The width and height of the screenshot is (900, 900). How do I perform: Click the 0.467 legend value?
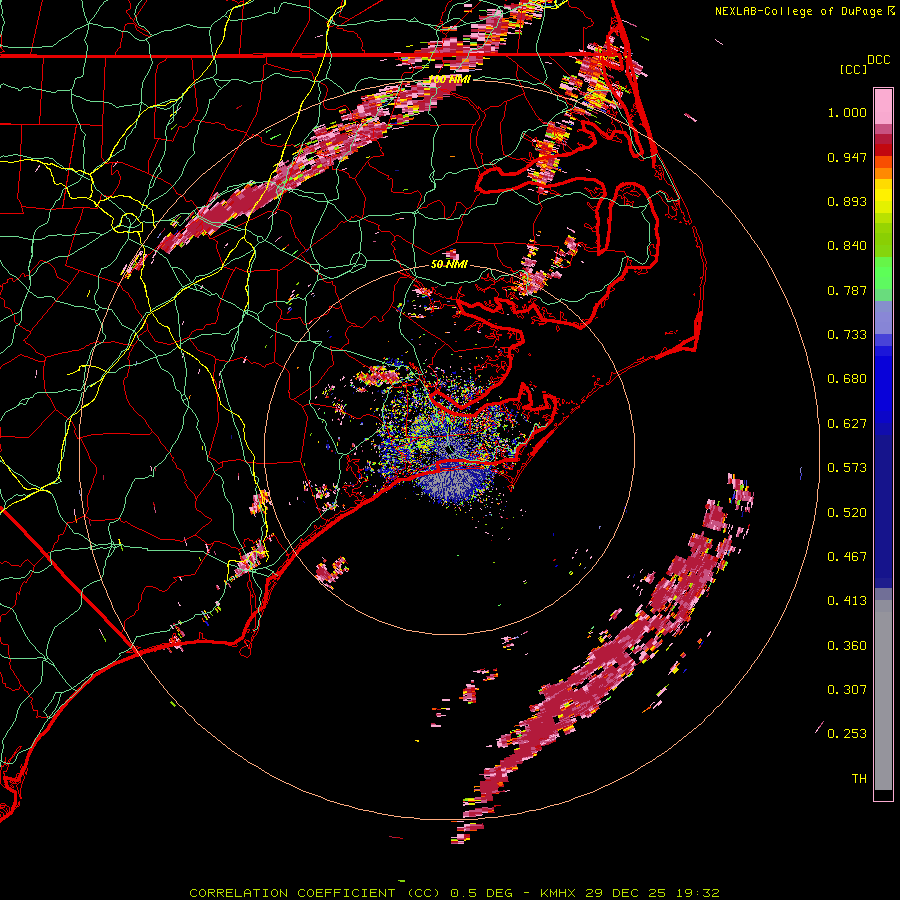tap(847, 557)
